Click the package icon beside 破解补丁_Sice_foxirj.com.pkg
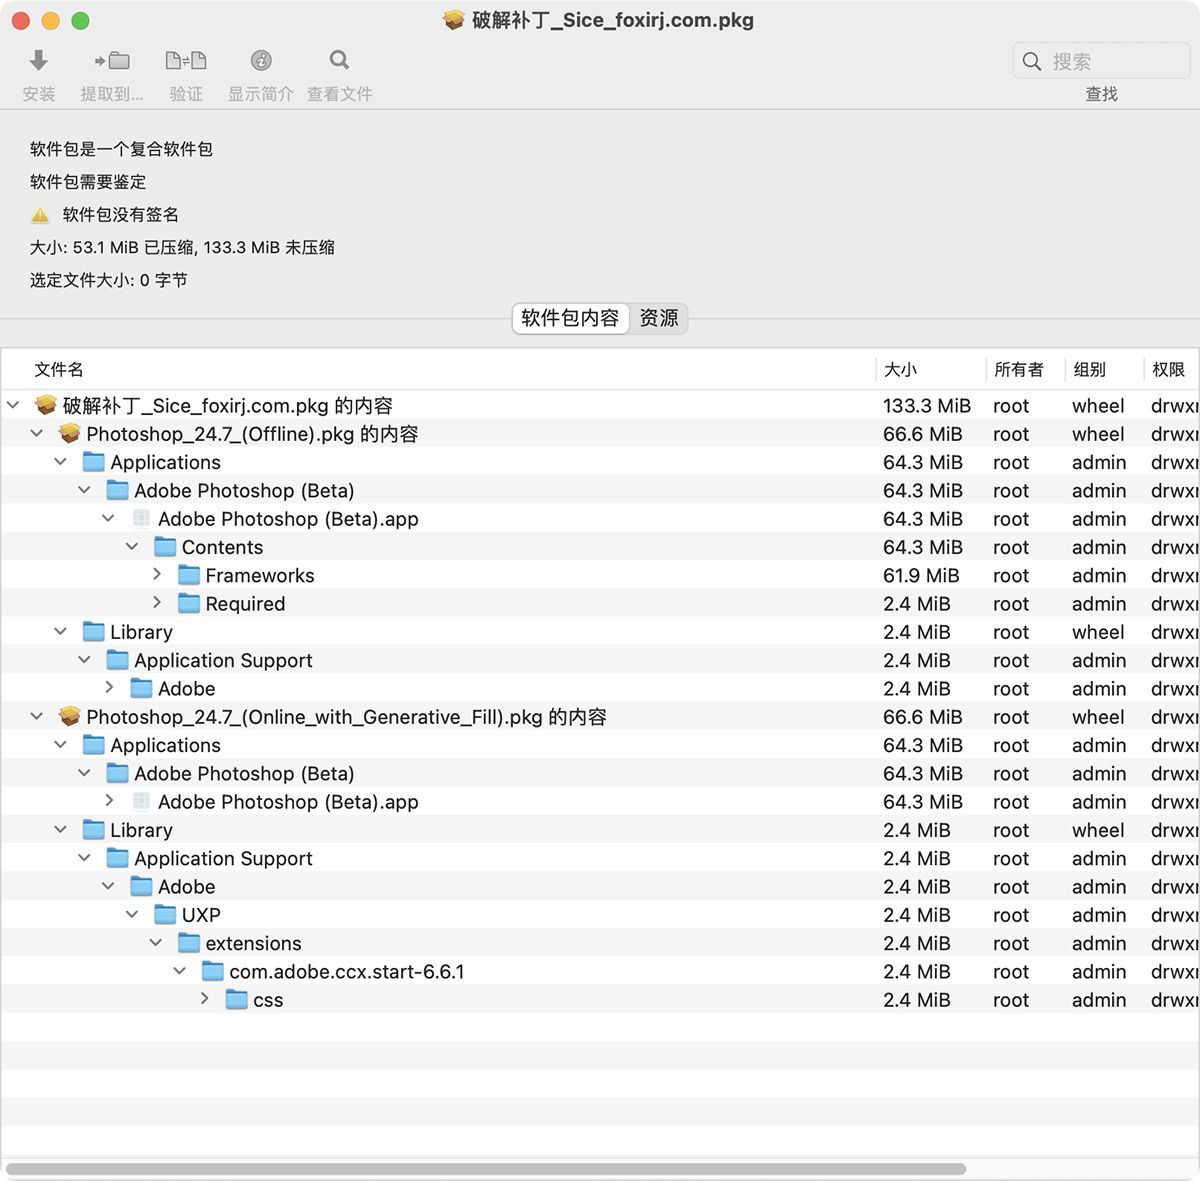The image size is (1200, 1181). pyautogui.click(x=44, y=405)
